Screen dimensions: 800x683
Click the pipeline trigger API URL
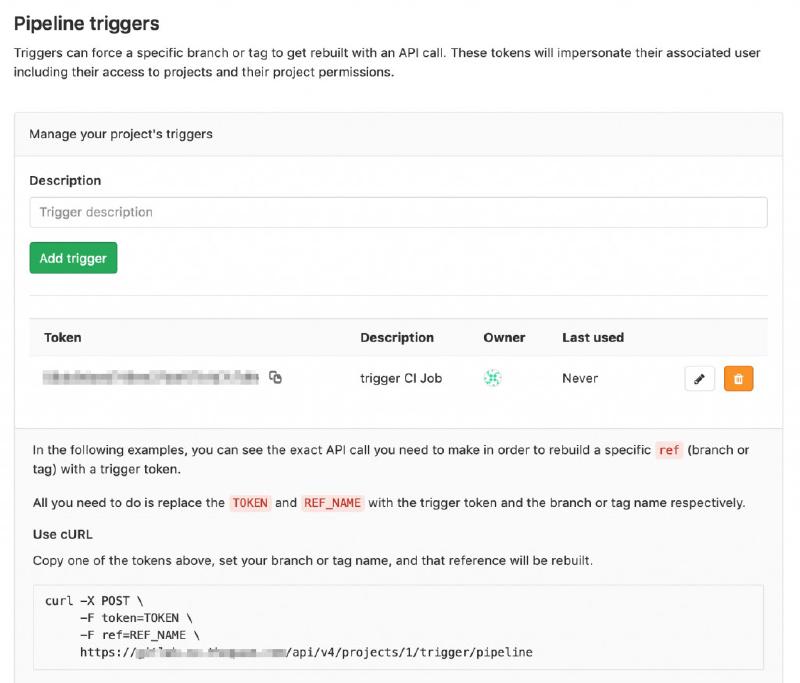click(305, 653)
